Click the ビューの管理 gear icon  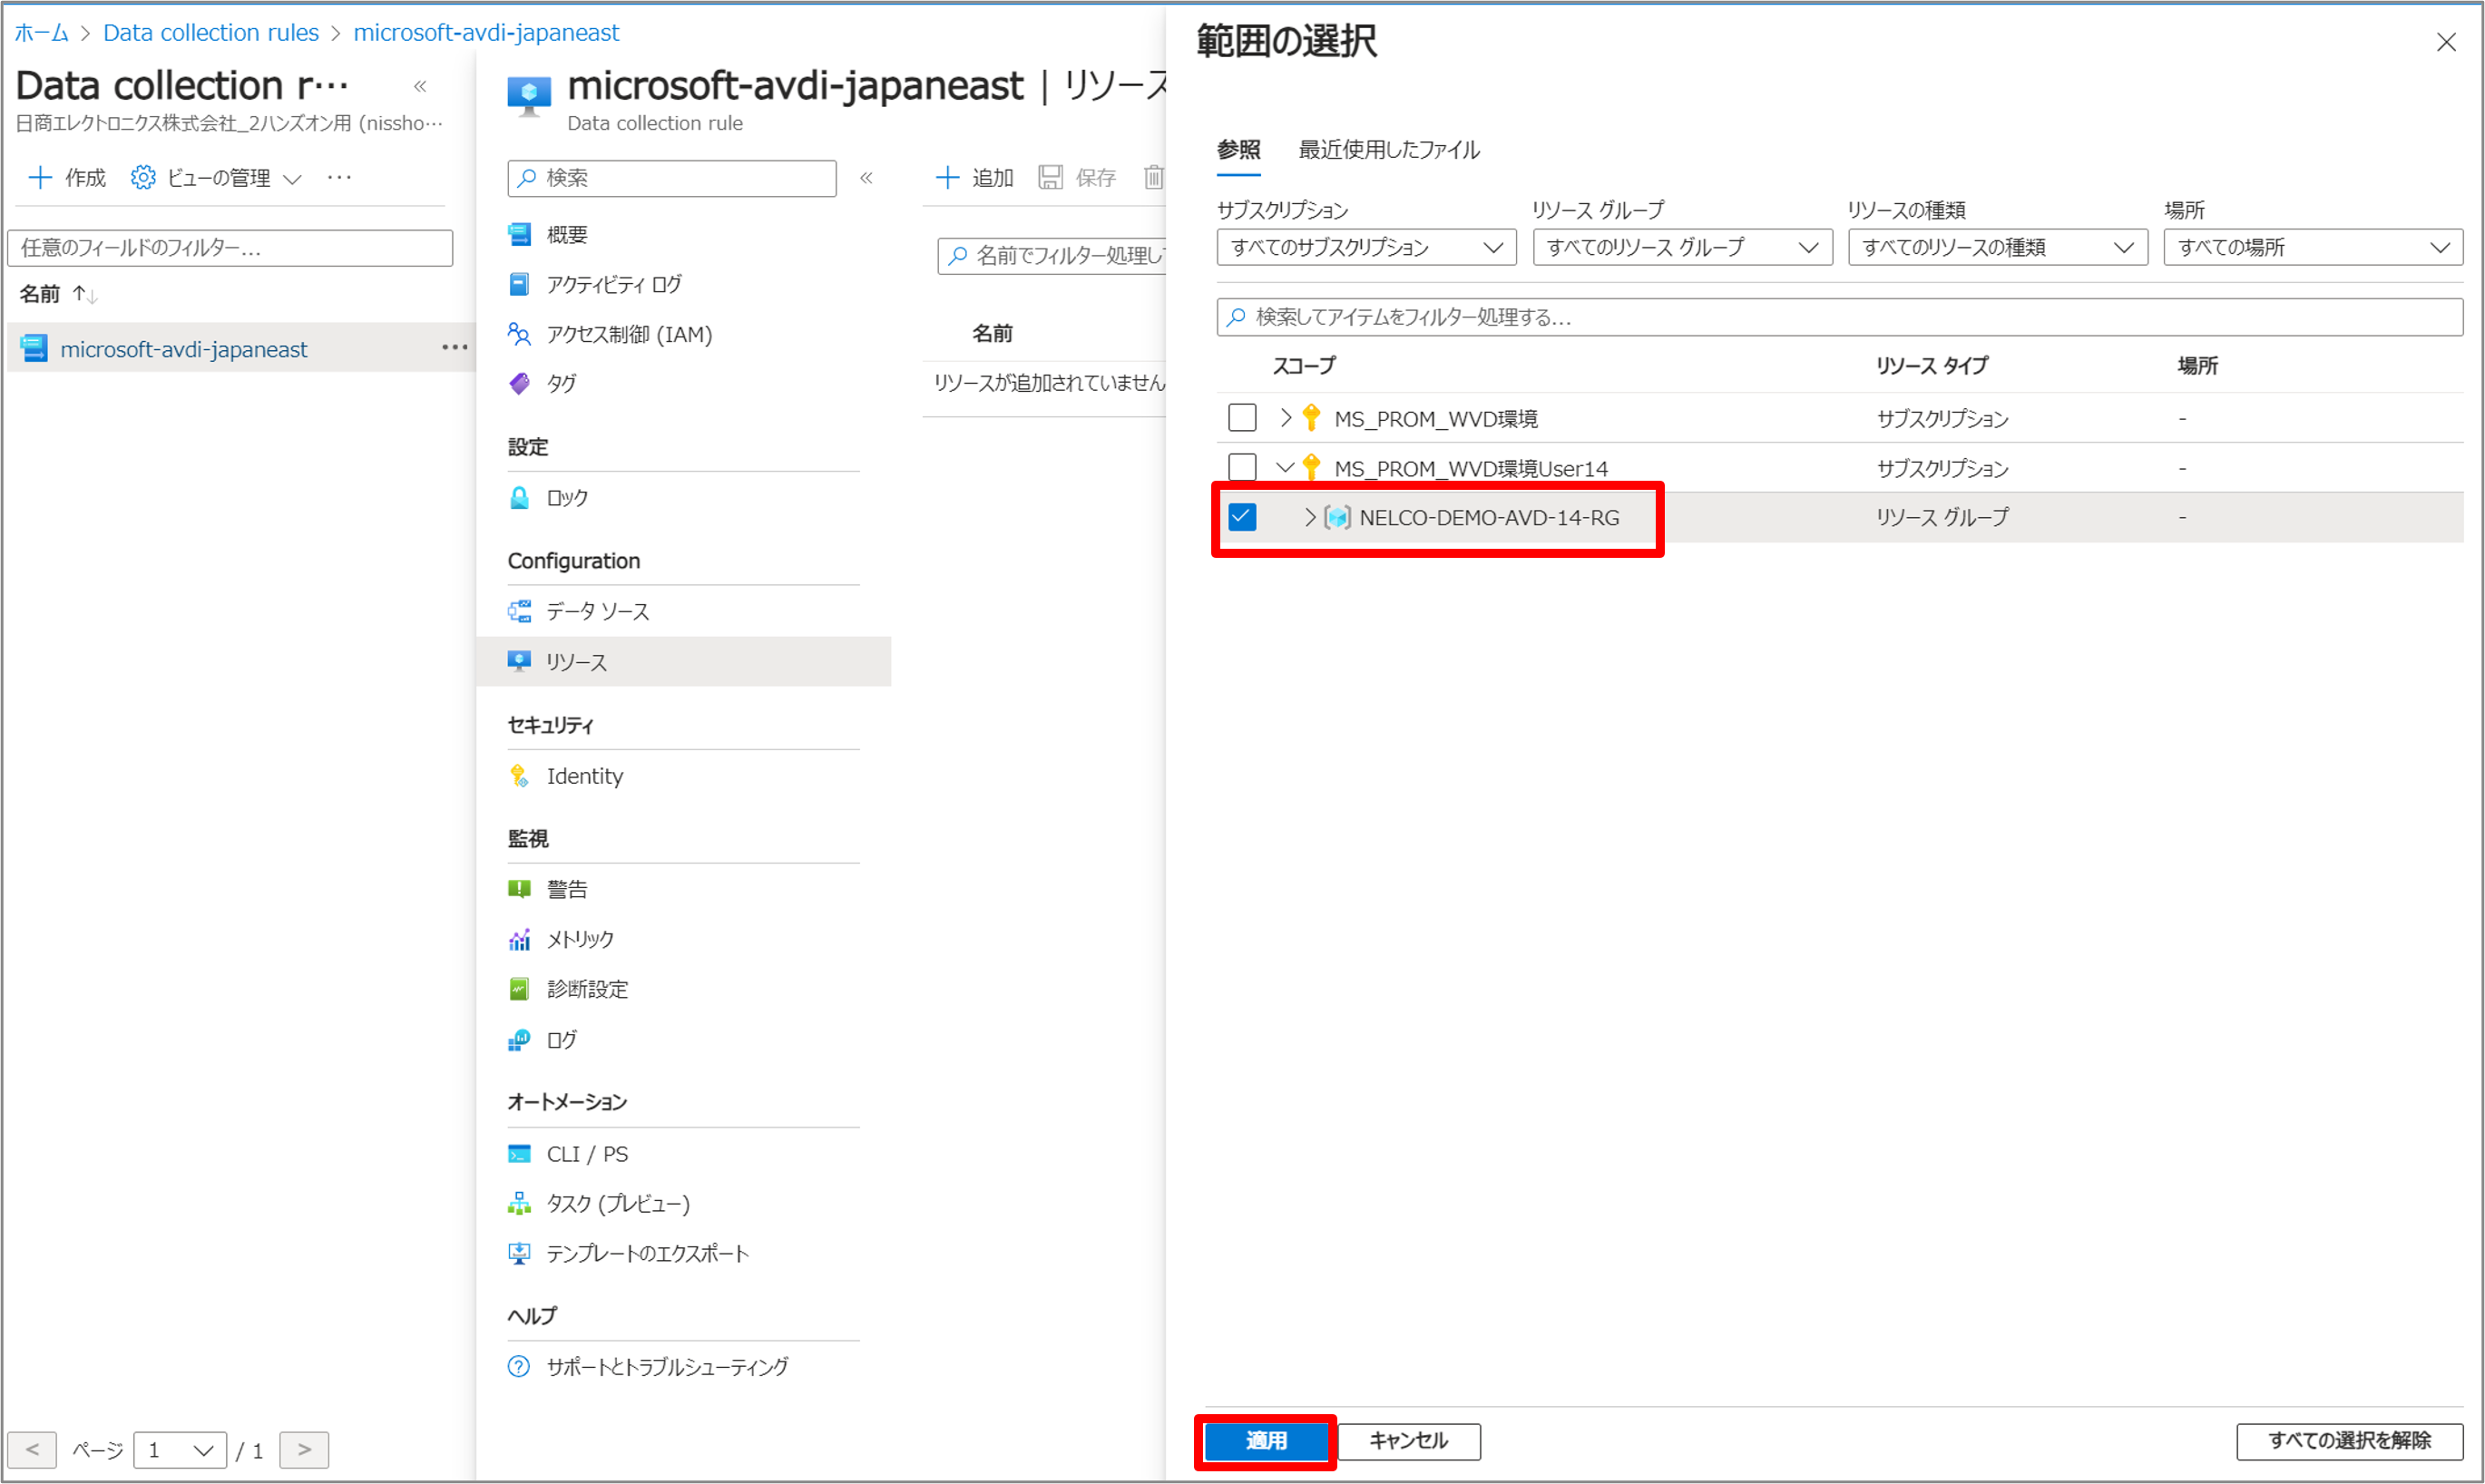coord(143,177)
